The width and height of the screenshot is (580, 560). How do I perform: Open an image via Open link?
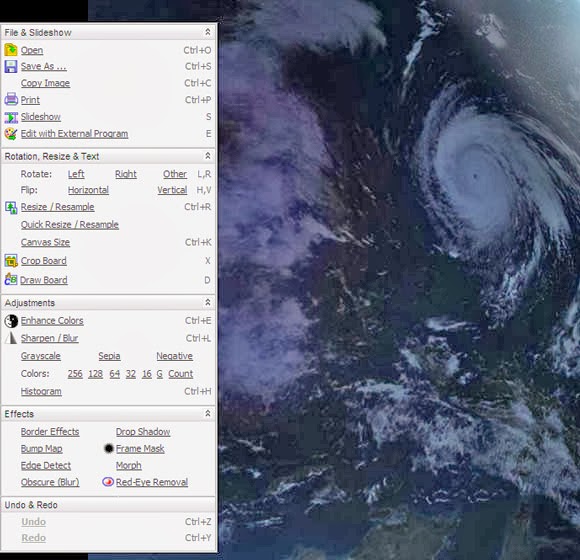(x=32, y=50)
